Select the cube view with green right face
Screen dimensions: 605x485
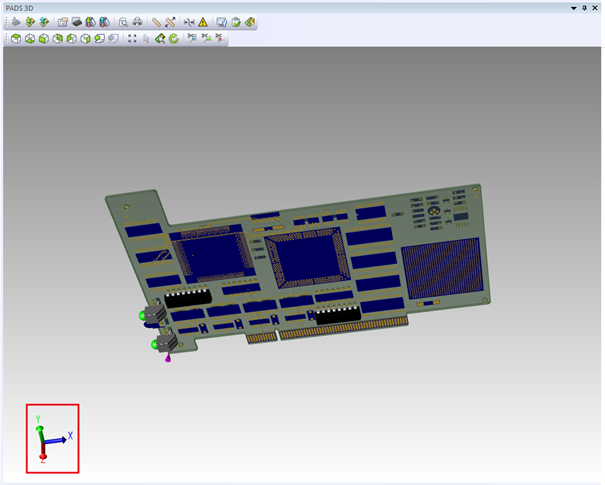tap(85, 39)
